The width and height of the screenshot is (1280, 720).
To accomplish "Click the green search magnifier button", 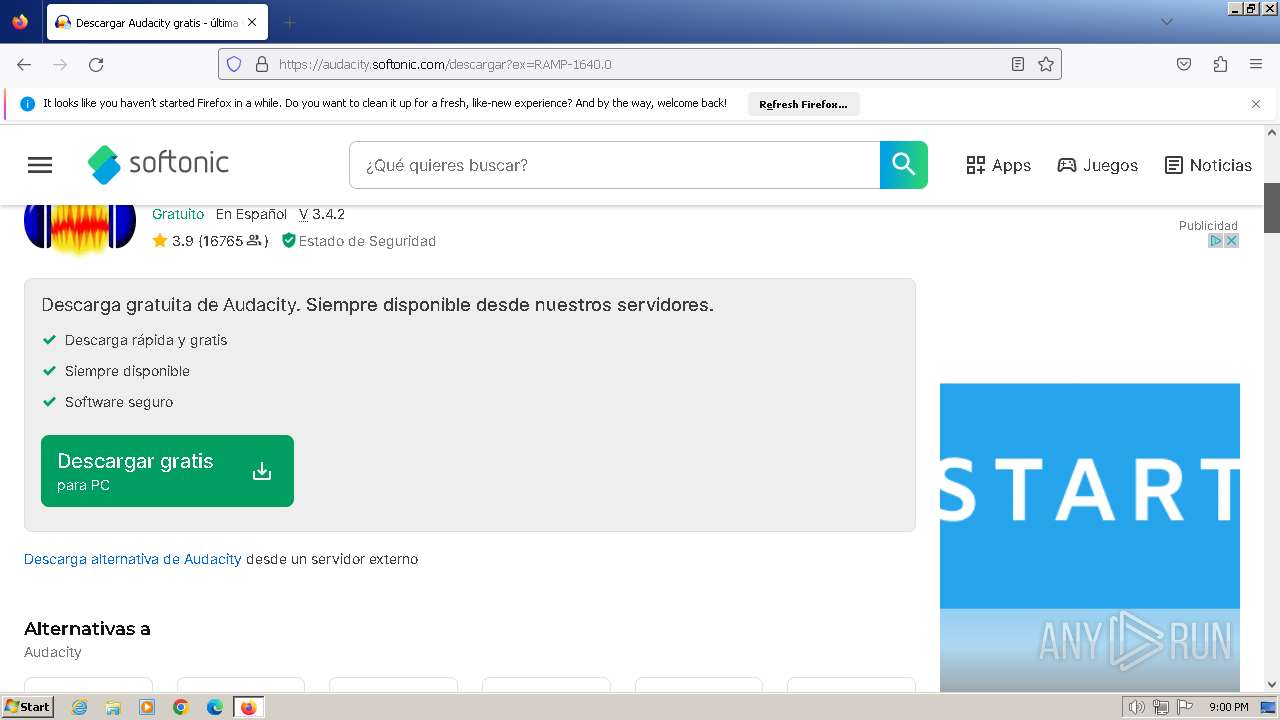I will click(904, 165).
